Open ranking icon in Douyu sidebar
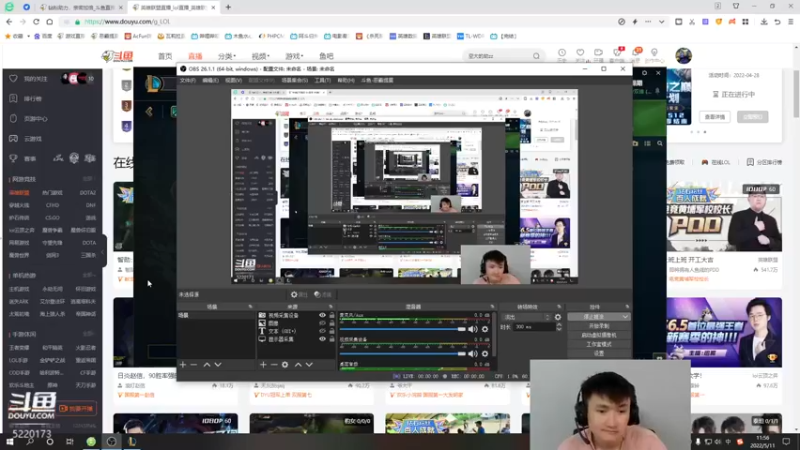The height and width of the screenshot is (450, 800). coord(13,98)
